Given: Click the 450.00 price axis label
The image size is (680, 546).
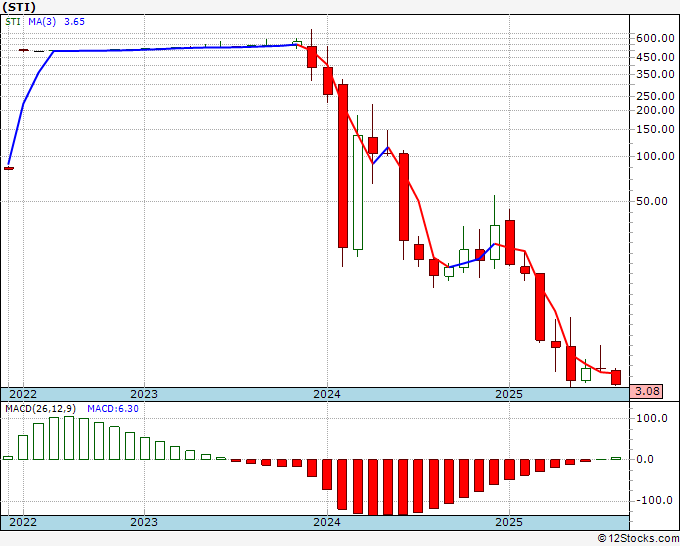Looking at the screenshot, I should (x=655, y=57).
